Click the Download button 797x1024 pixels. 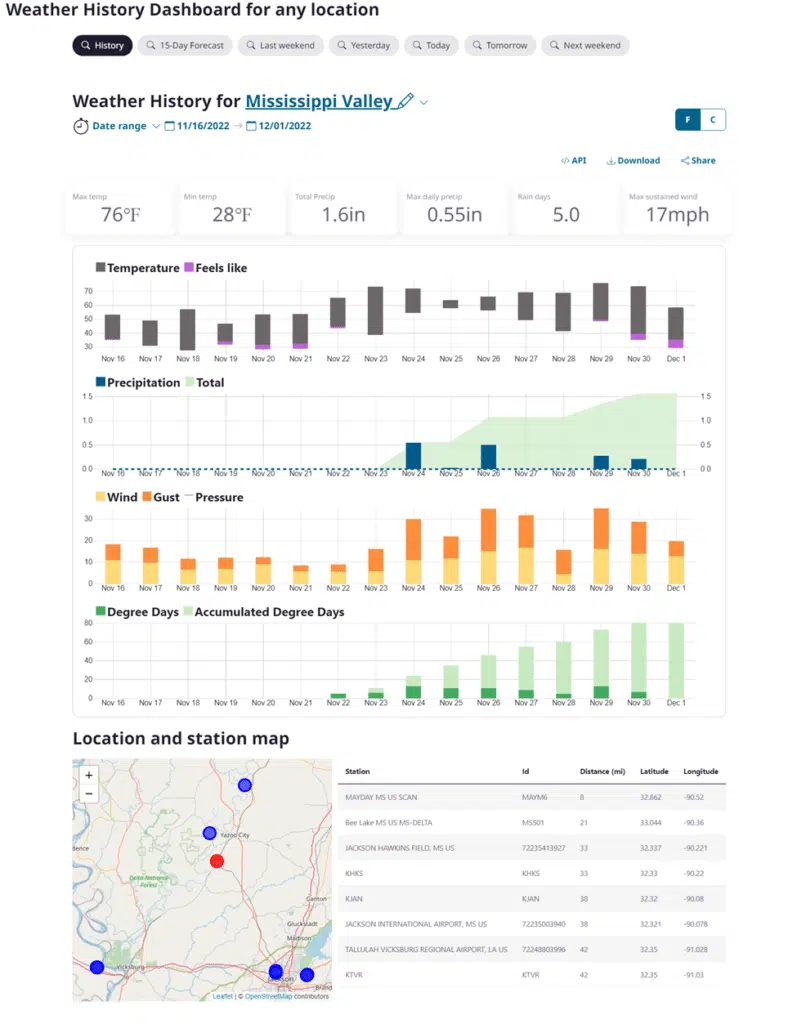633,160
